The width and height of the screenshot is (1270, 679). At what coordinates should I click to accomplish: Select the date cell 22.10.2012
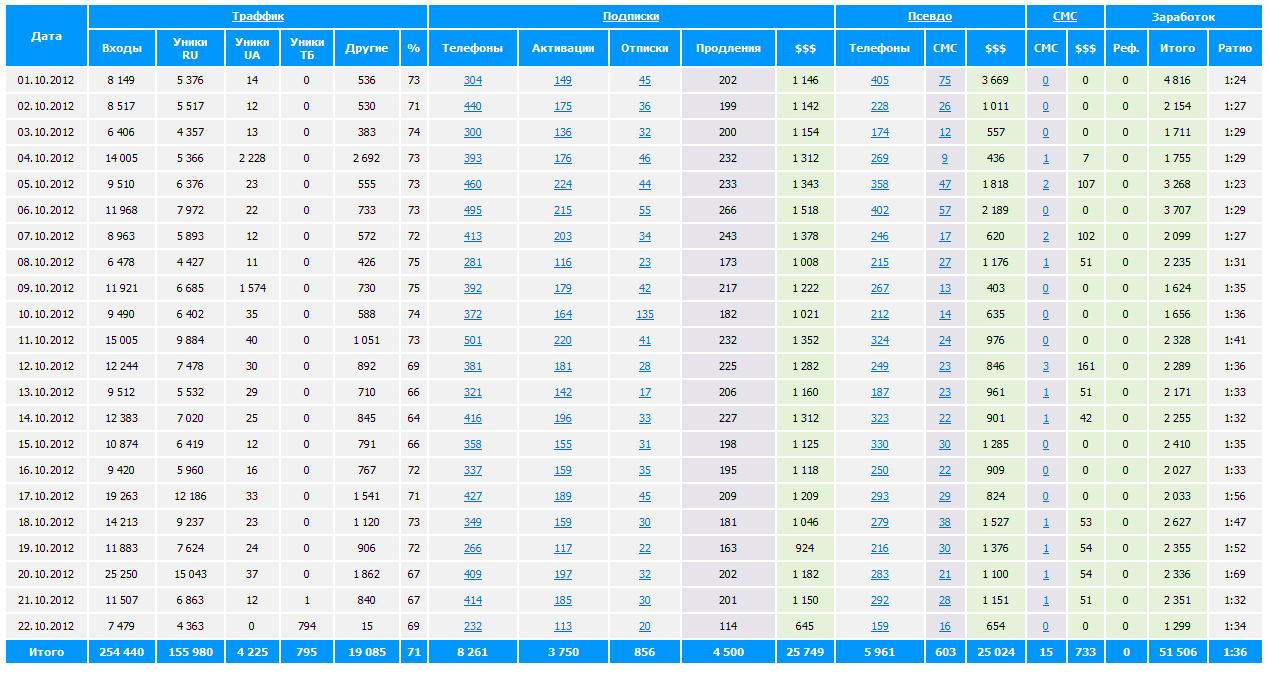coord(46,626)
